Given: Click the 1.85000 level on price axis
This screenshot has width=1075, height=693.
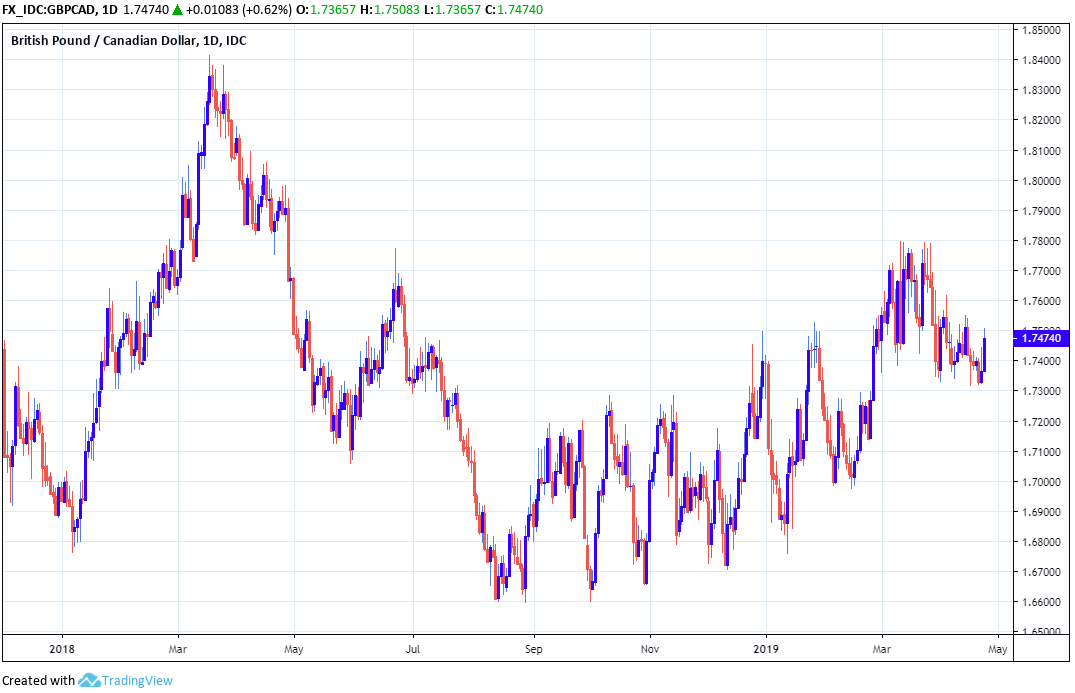Looking at the screenshot, I should click(1040, 31).
